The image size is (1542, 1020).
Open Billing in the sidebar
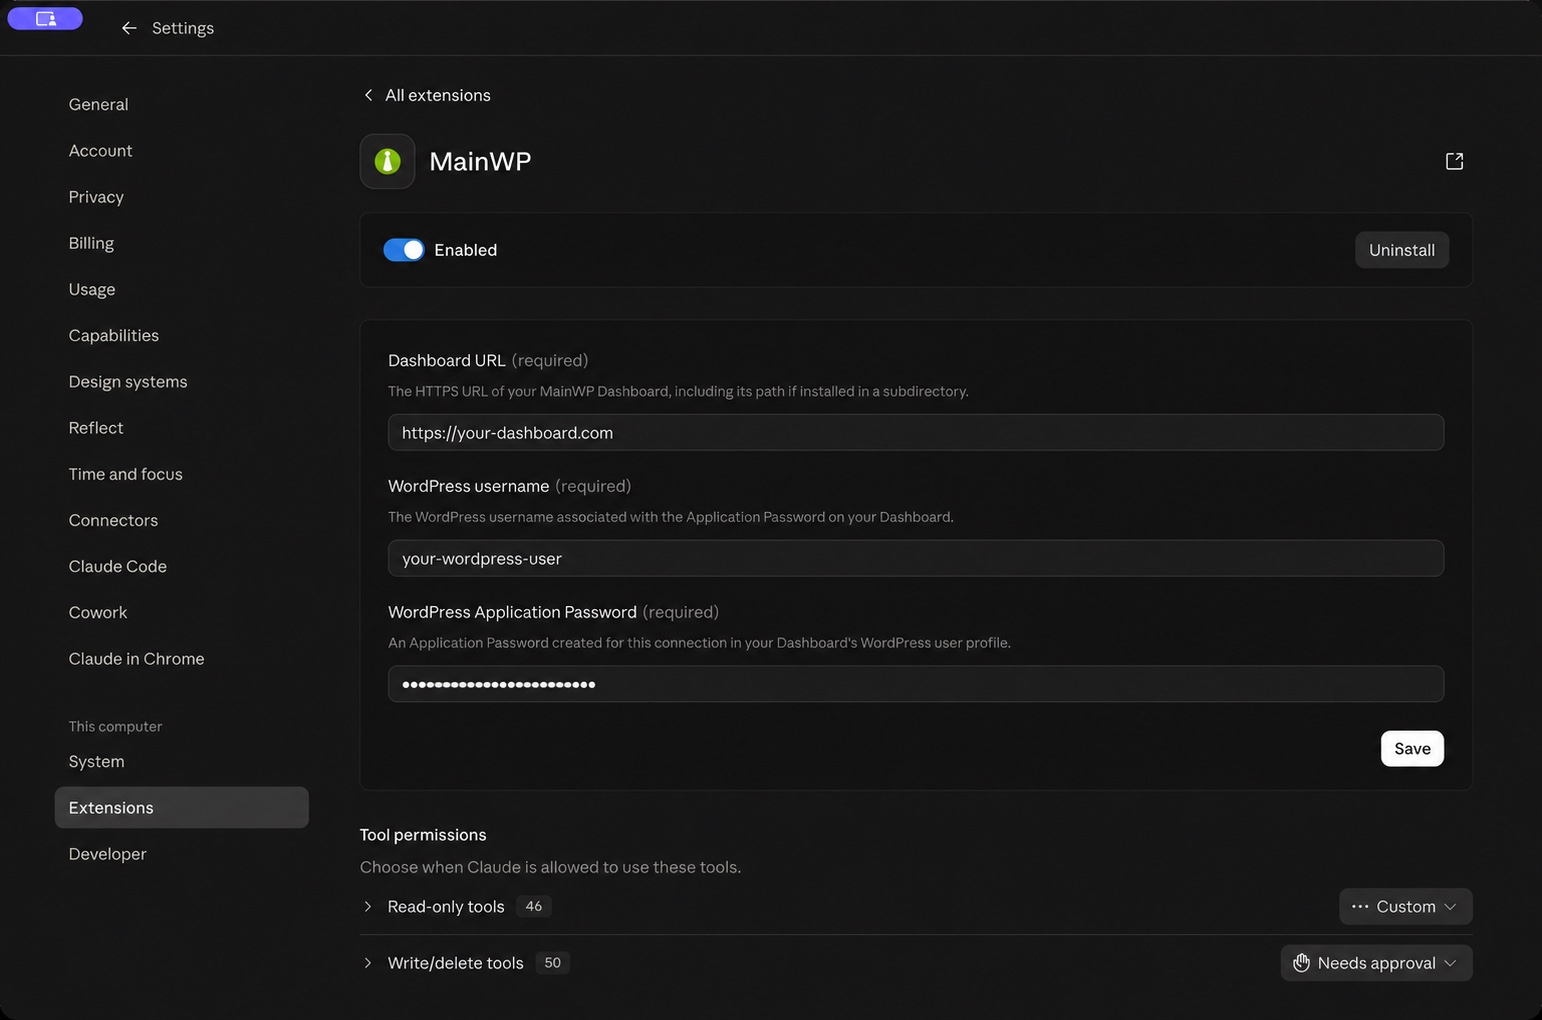pos(91,243)
